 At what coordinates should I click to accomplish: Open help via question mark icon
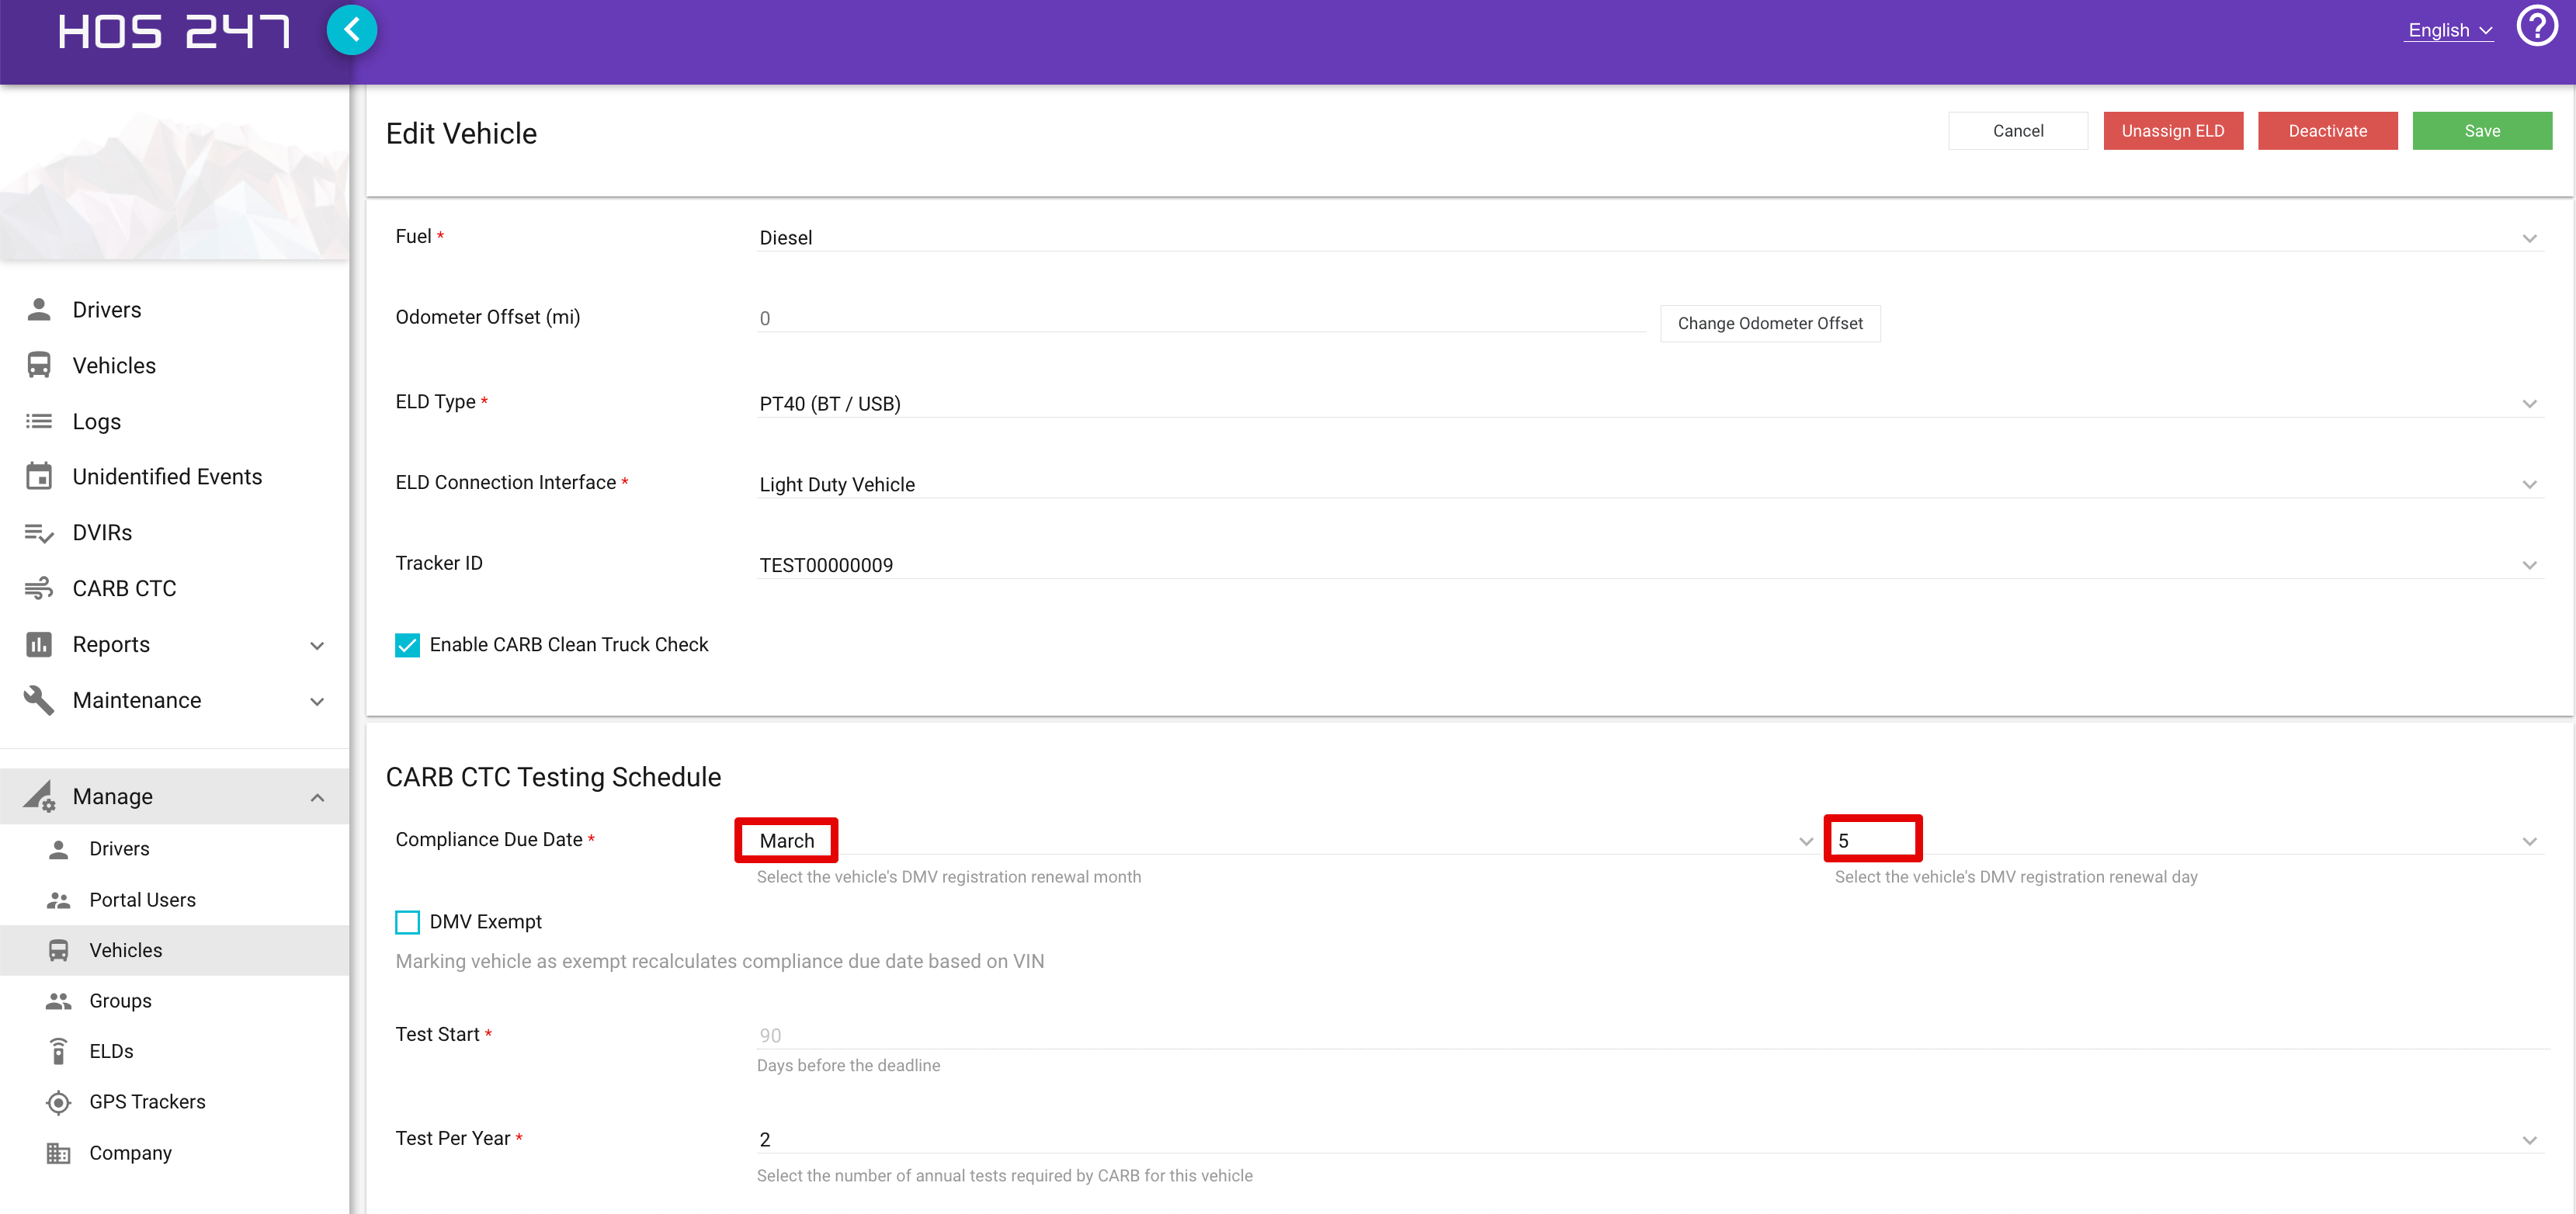[2536, 27]
